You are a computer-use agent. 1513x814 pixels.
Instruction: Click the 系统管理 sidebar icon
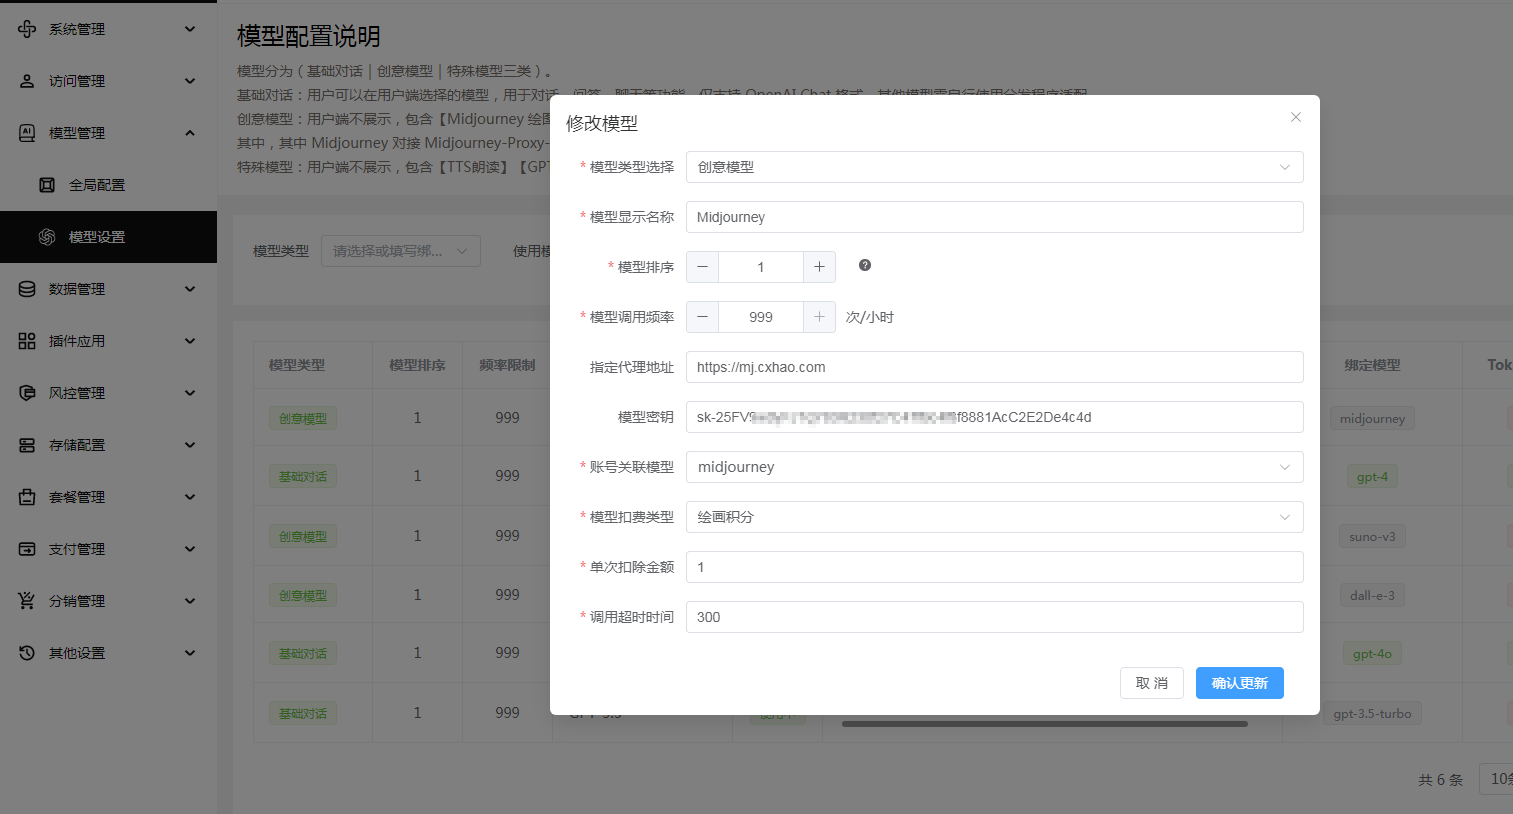coord(27,29)
